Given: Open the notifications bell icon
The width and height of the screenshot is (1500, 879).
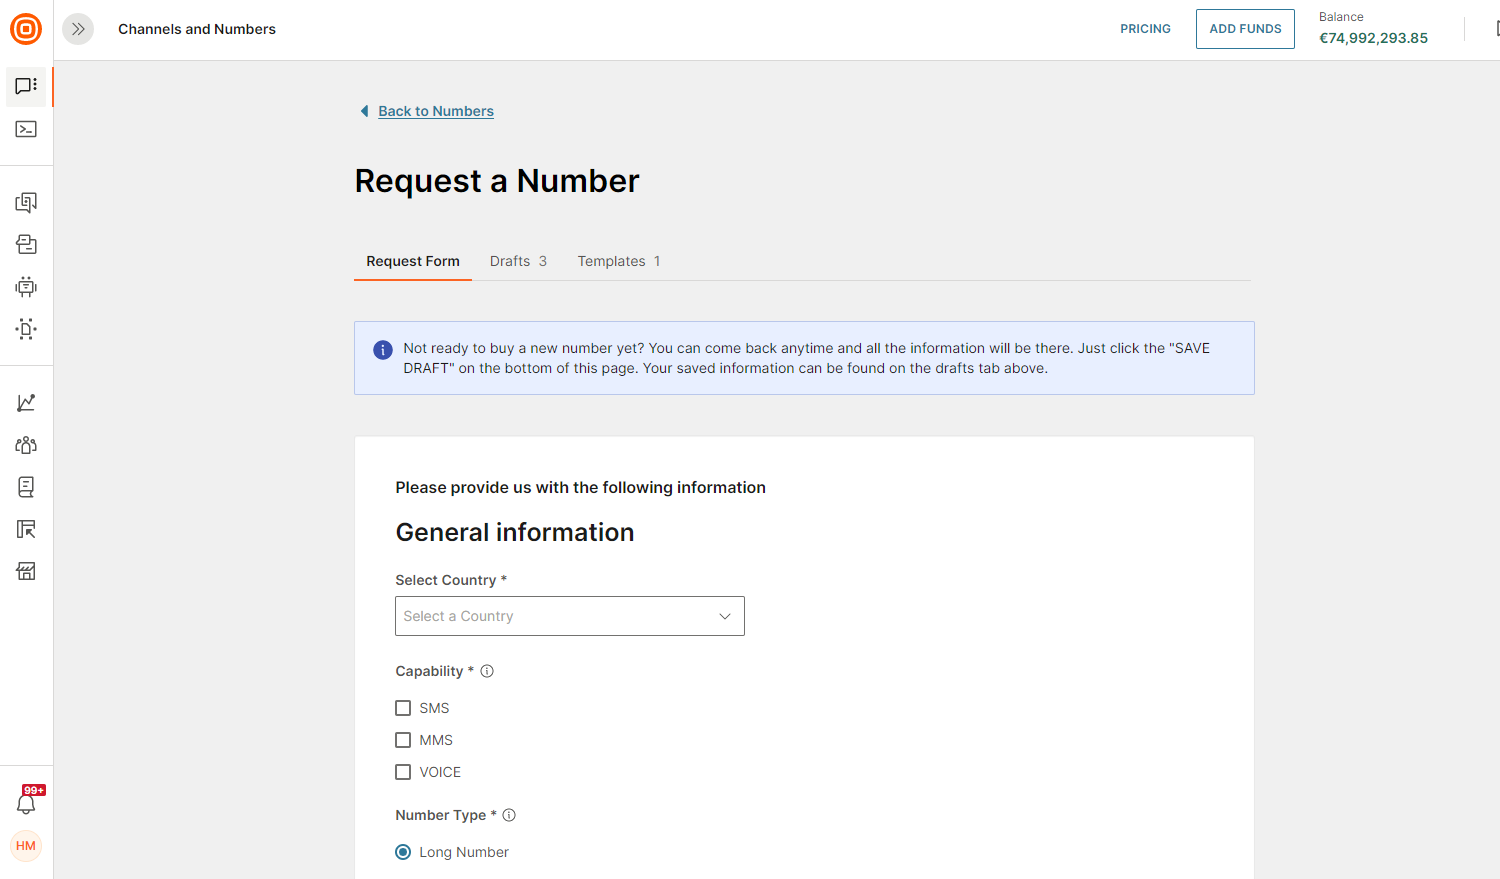Looking at the screenshot, I should [26, 804].
